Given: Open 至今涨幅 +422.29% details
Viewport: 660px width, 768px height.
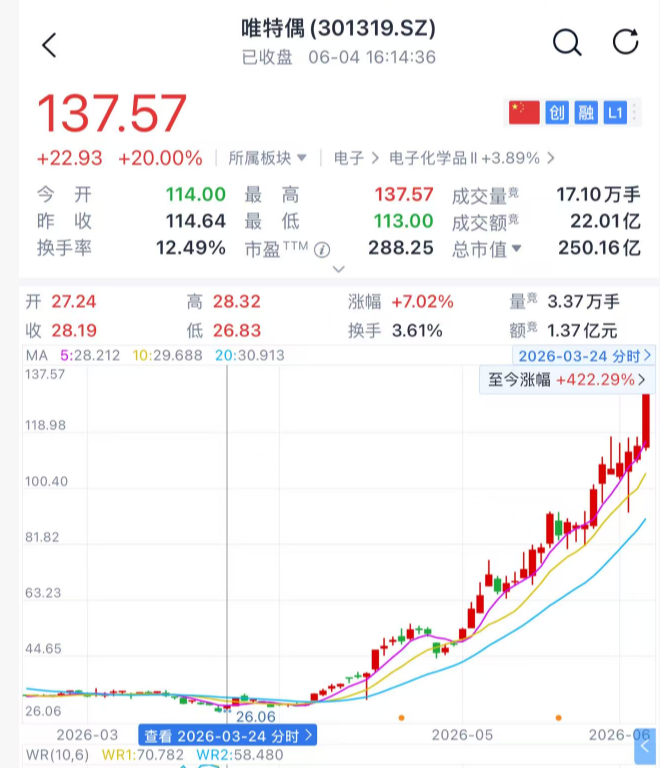Looking at the screenshot, I should [566, 380].
